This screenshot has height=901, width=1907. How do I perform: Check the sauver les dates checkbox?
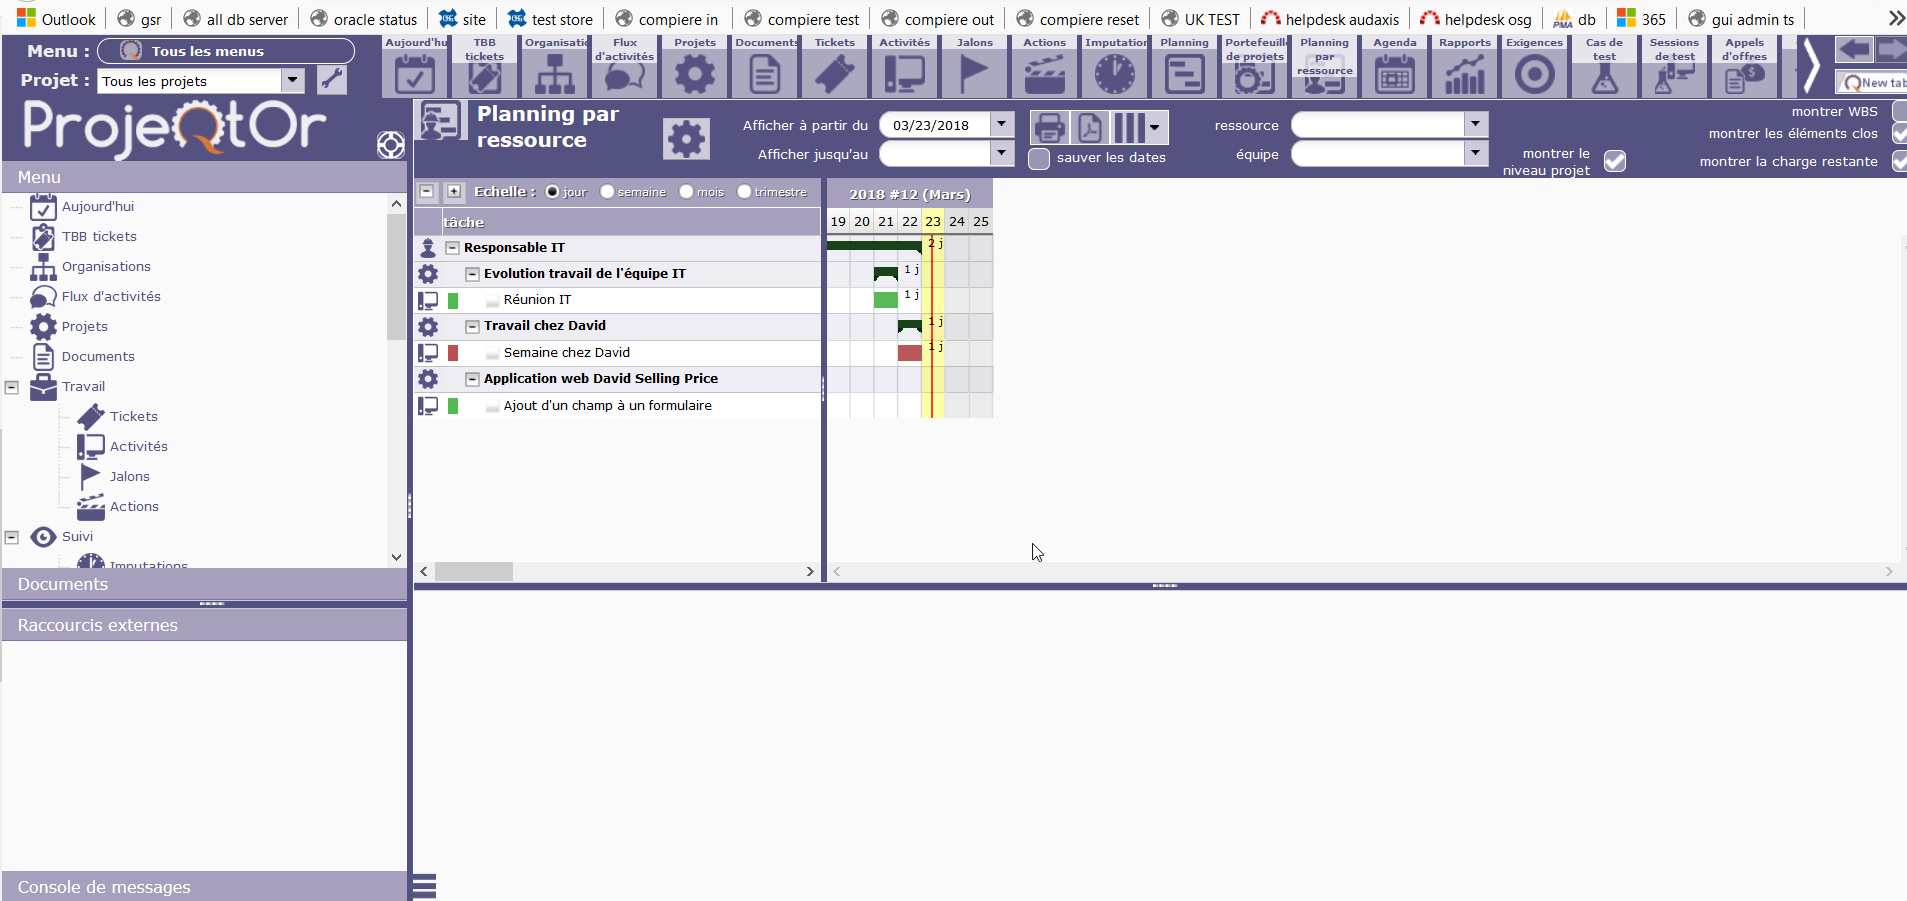coord(1039,158)
